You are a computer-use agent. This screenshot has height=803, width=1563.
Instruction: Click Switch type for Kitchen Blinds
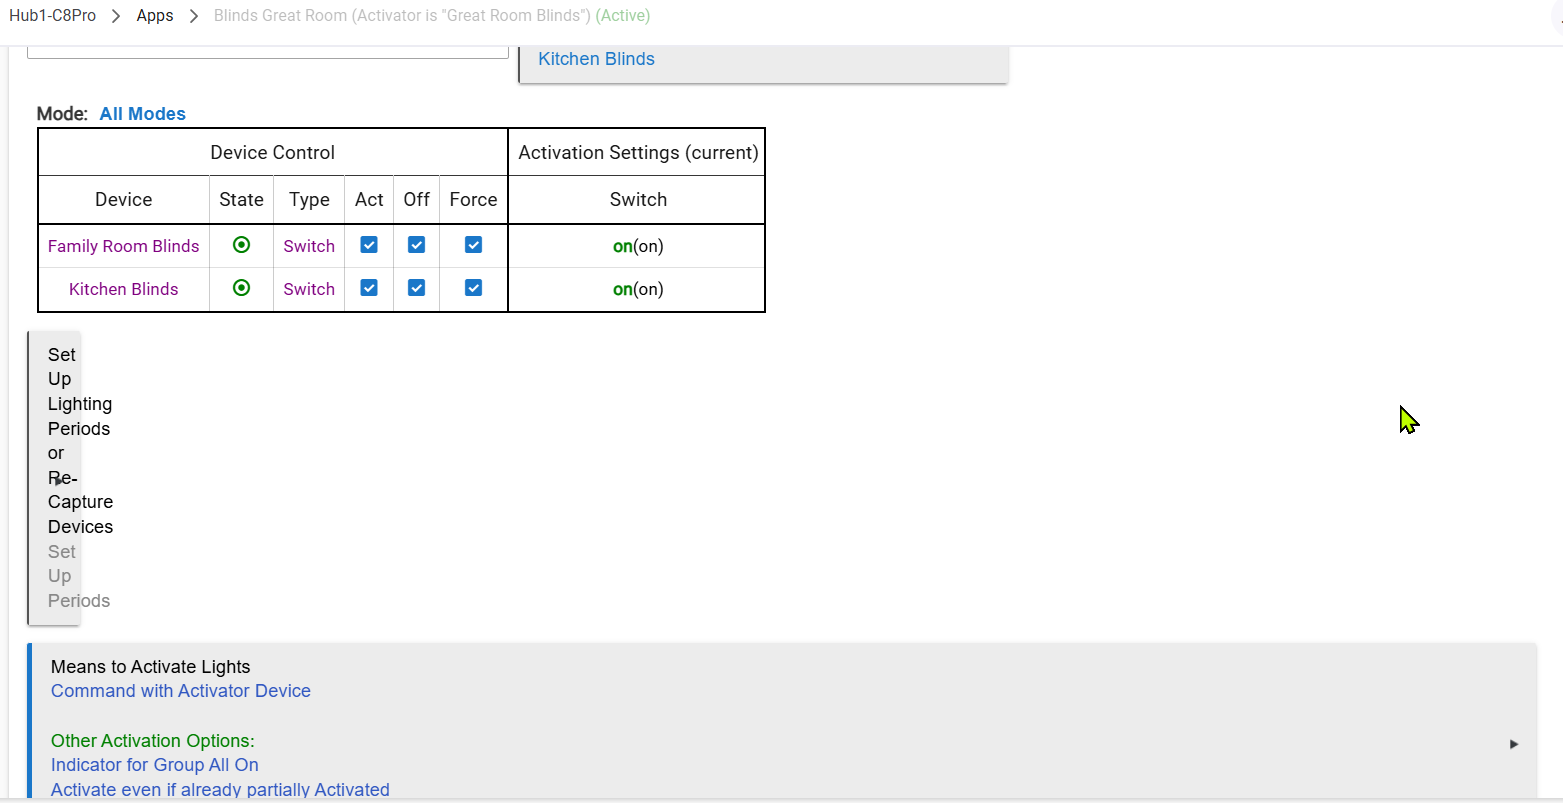click(x=309, y=289)
